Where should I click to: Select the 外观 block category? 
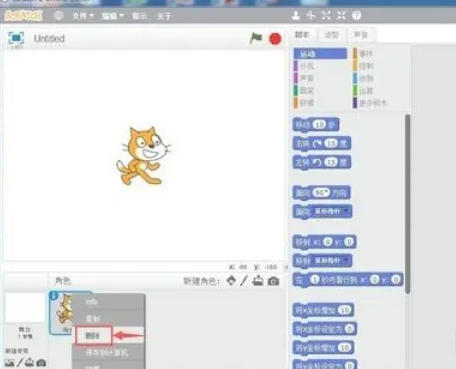click(x=320, y=66)
